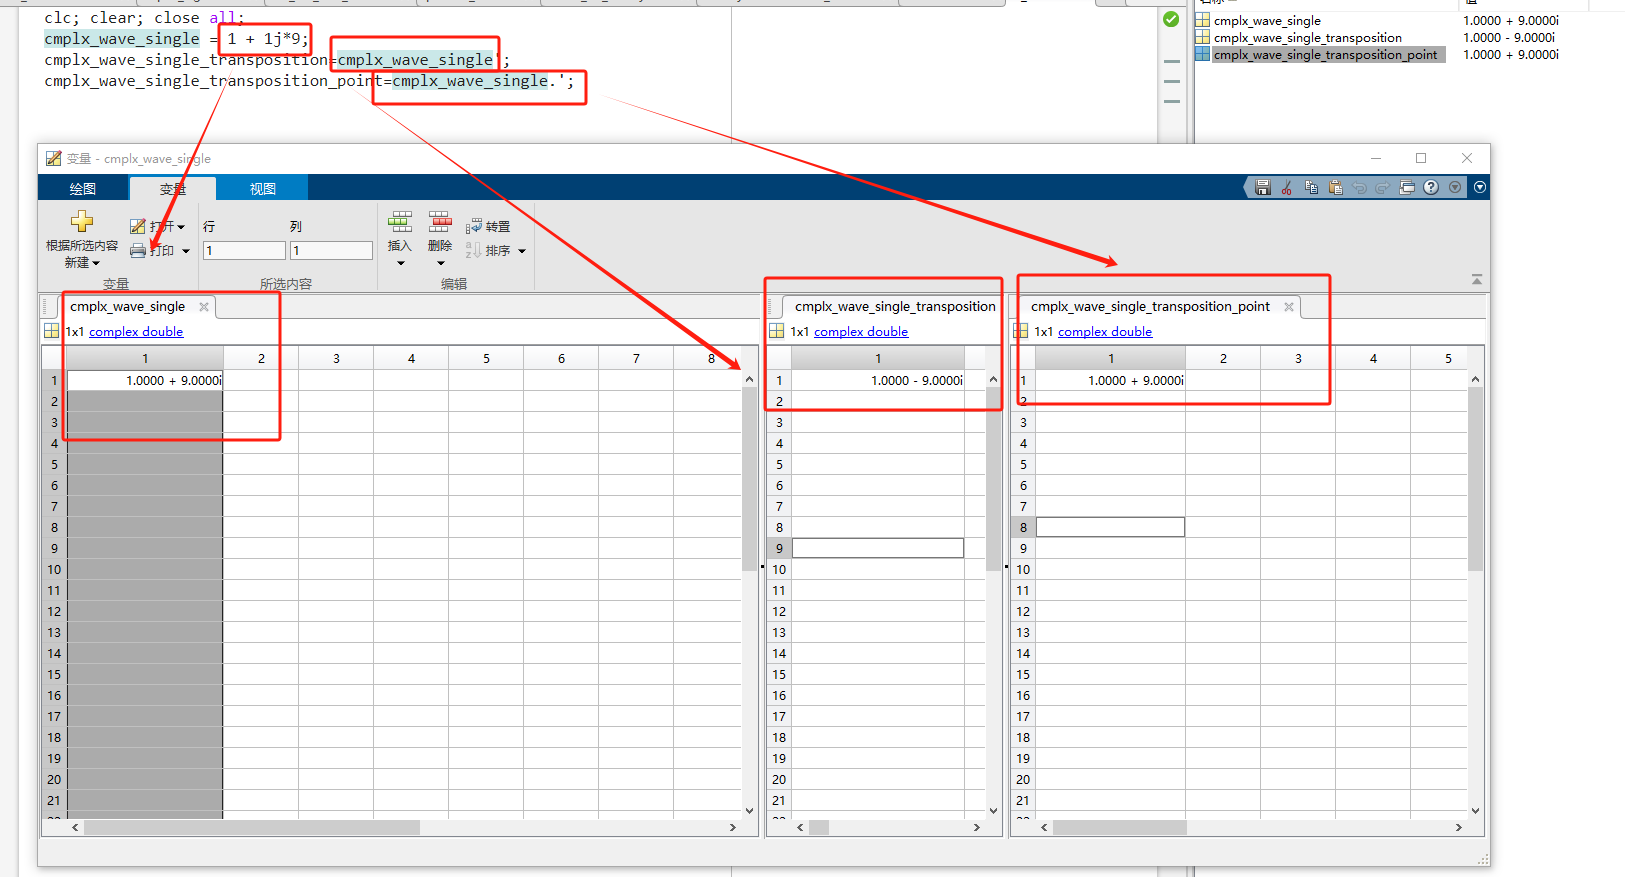1625x877 pixels.
Task: Click the paste icon in quick access toolbar
Action: coord(1335,187)
